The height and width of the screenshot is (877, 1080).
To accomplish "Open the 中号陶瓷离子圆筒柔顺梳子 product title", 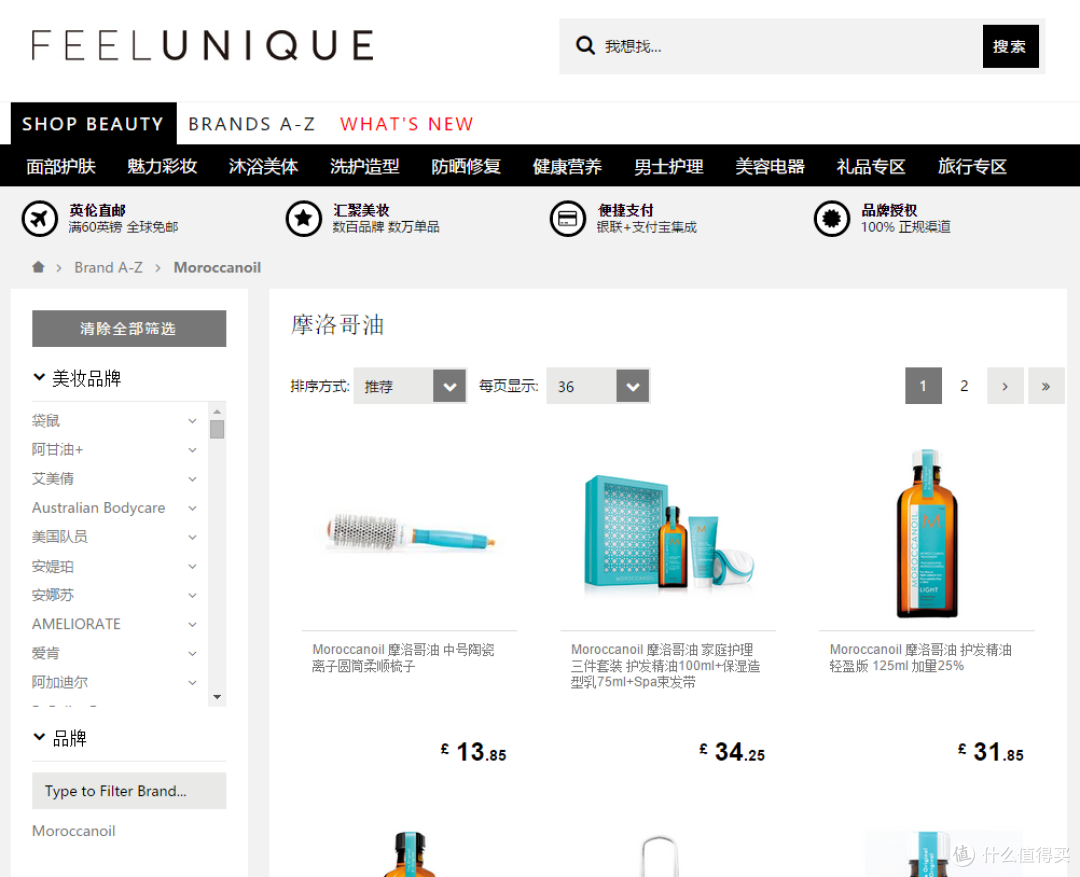I will click(403, 658).
